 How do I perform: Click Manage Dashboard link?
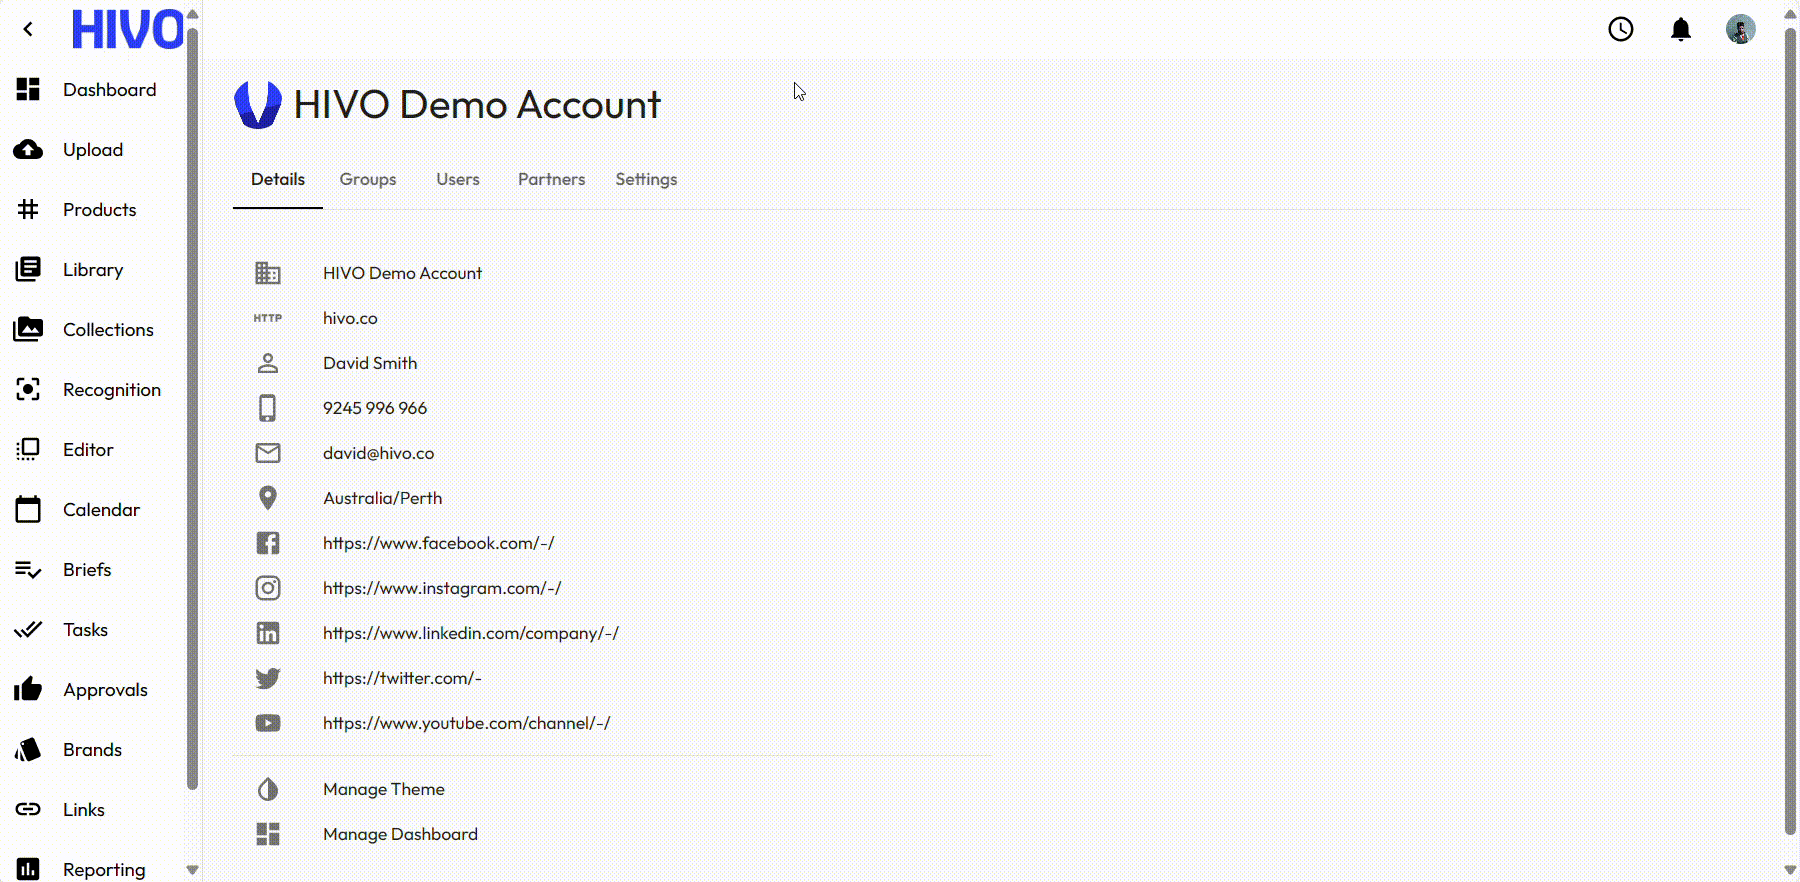[400, 834]
